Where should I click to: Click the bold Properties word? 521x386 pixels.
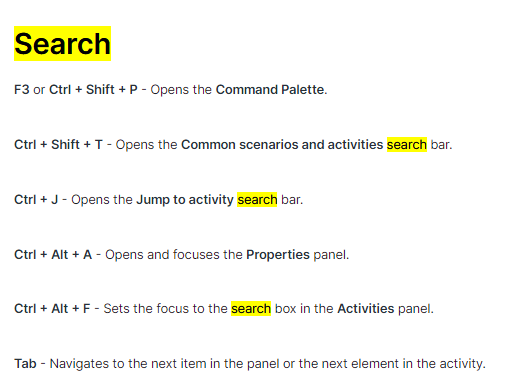pos(278,255)
